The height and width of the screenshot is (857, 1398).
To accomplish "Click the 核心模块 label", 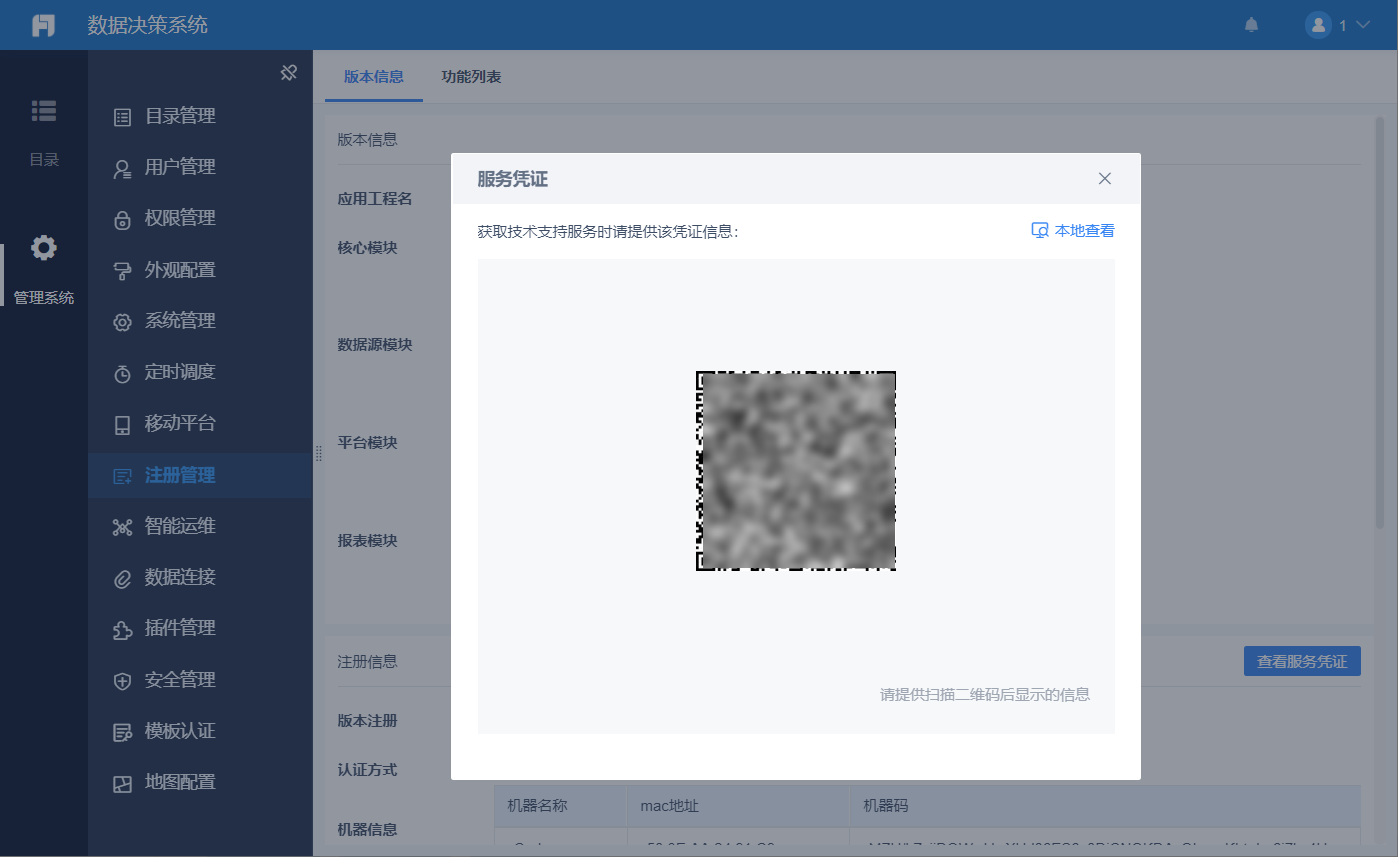I will tap(368, 247).
